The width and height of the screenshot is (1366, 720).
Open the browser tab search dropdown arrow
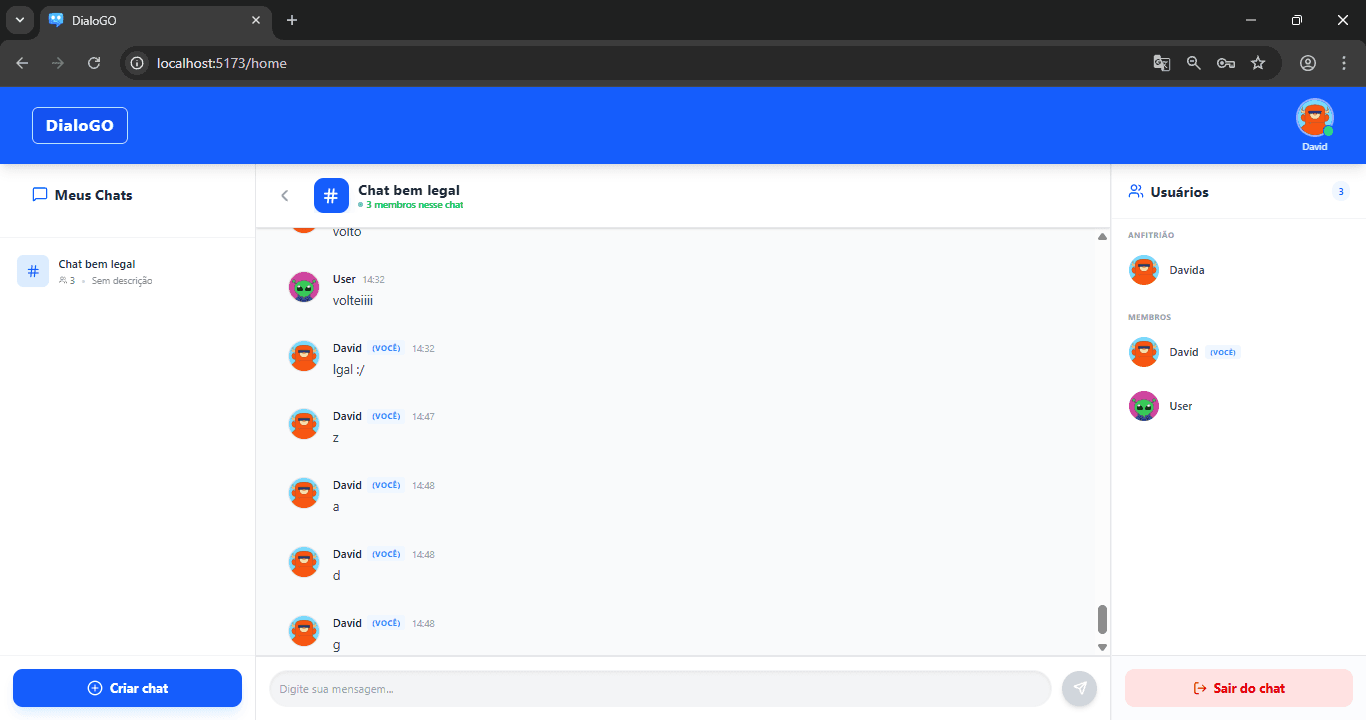pyautogui.click(x=19, y=20)
